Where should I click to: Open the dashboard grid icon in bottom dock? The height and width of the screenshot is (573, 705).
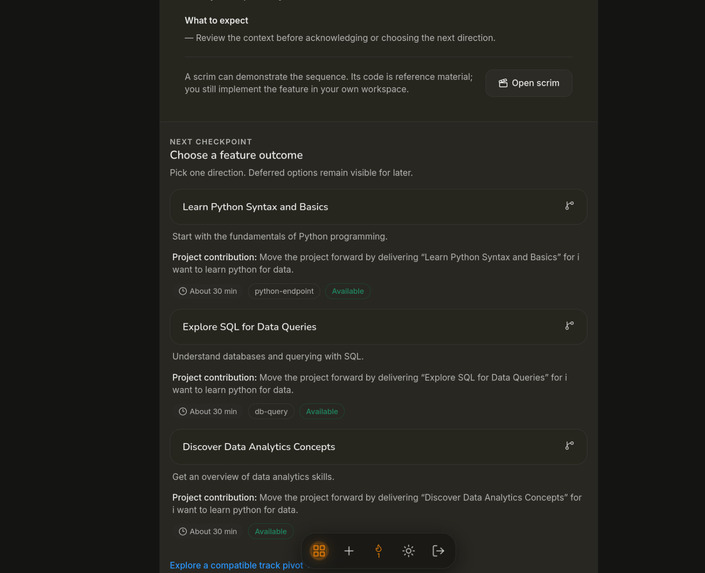click(319, 551)
